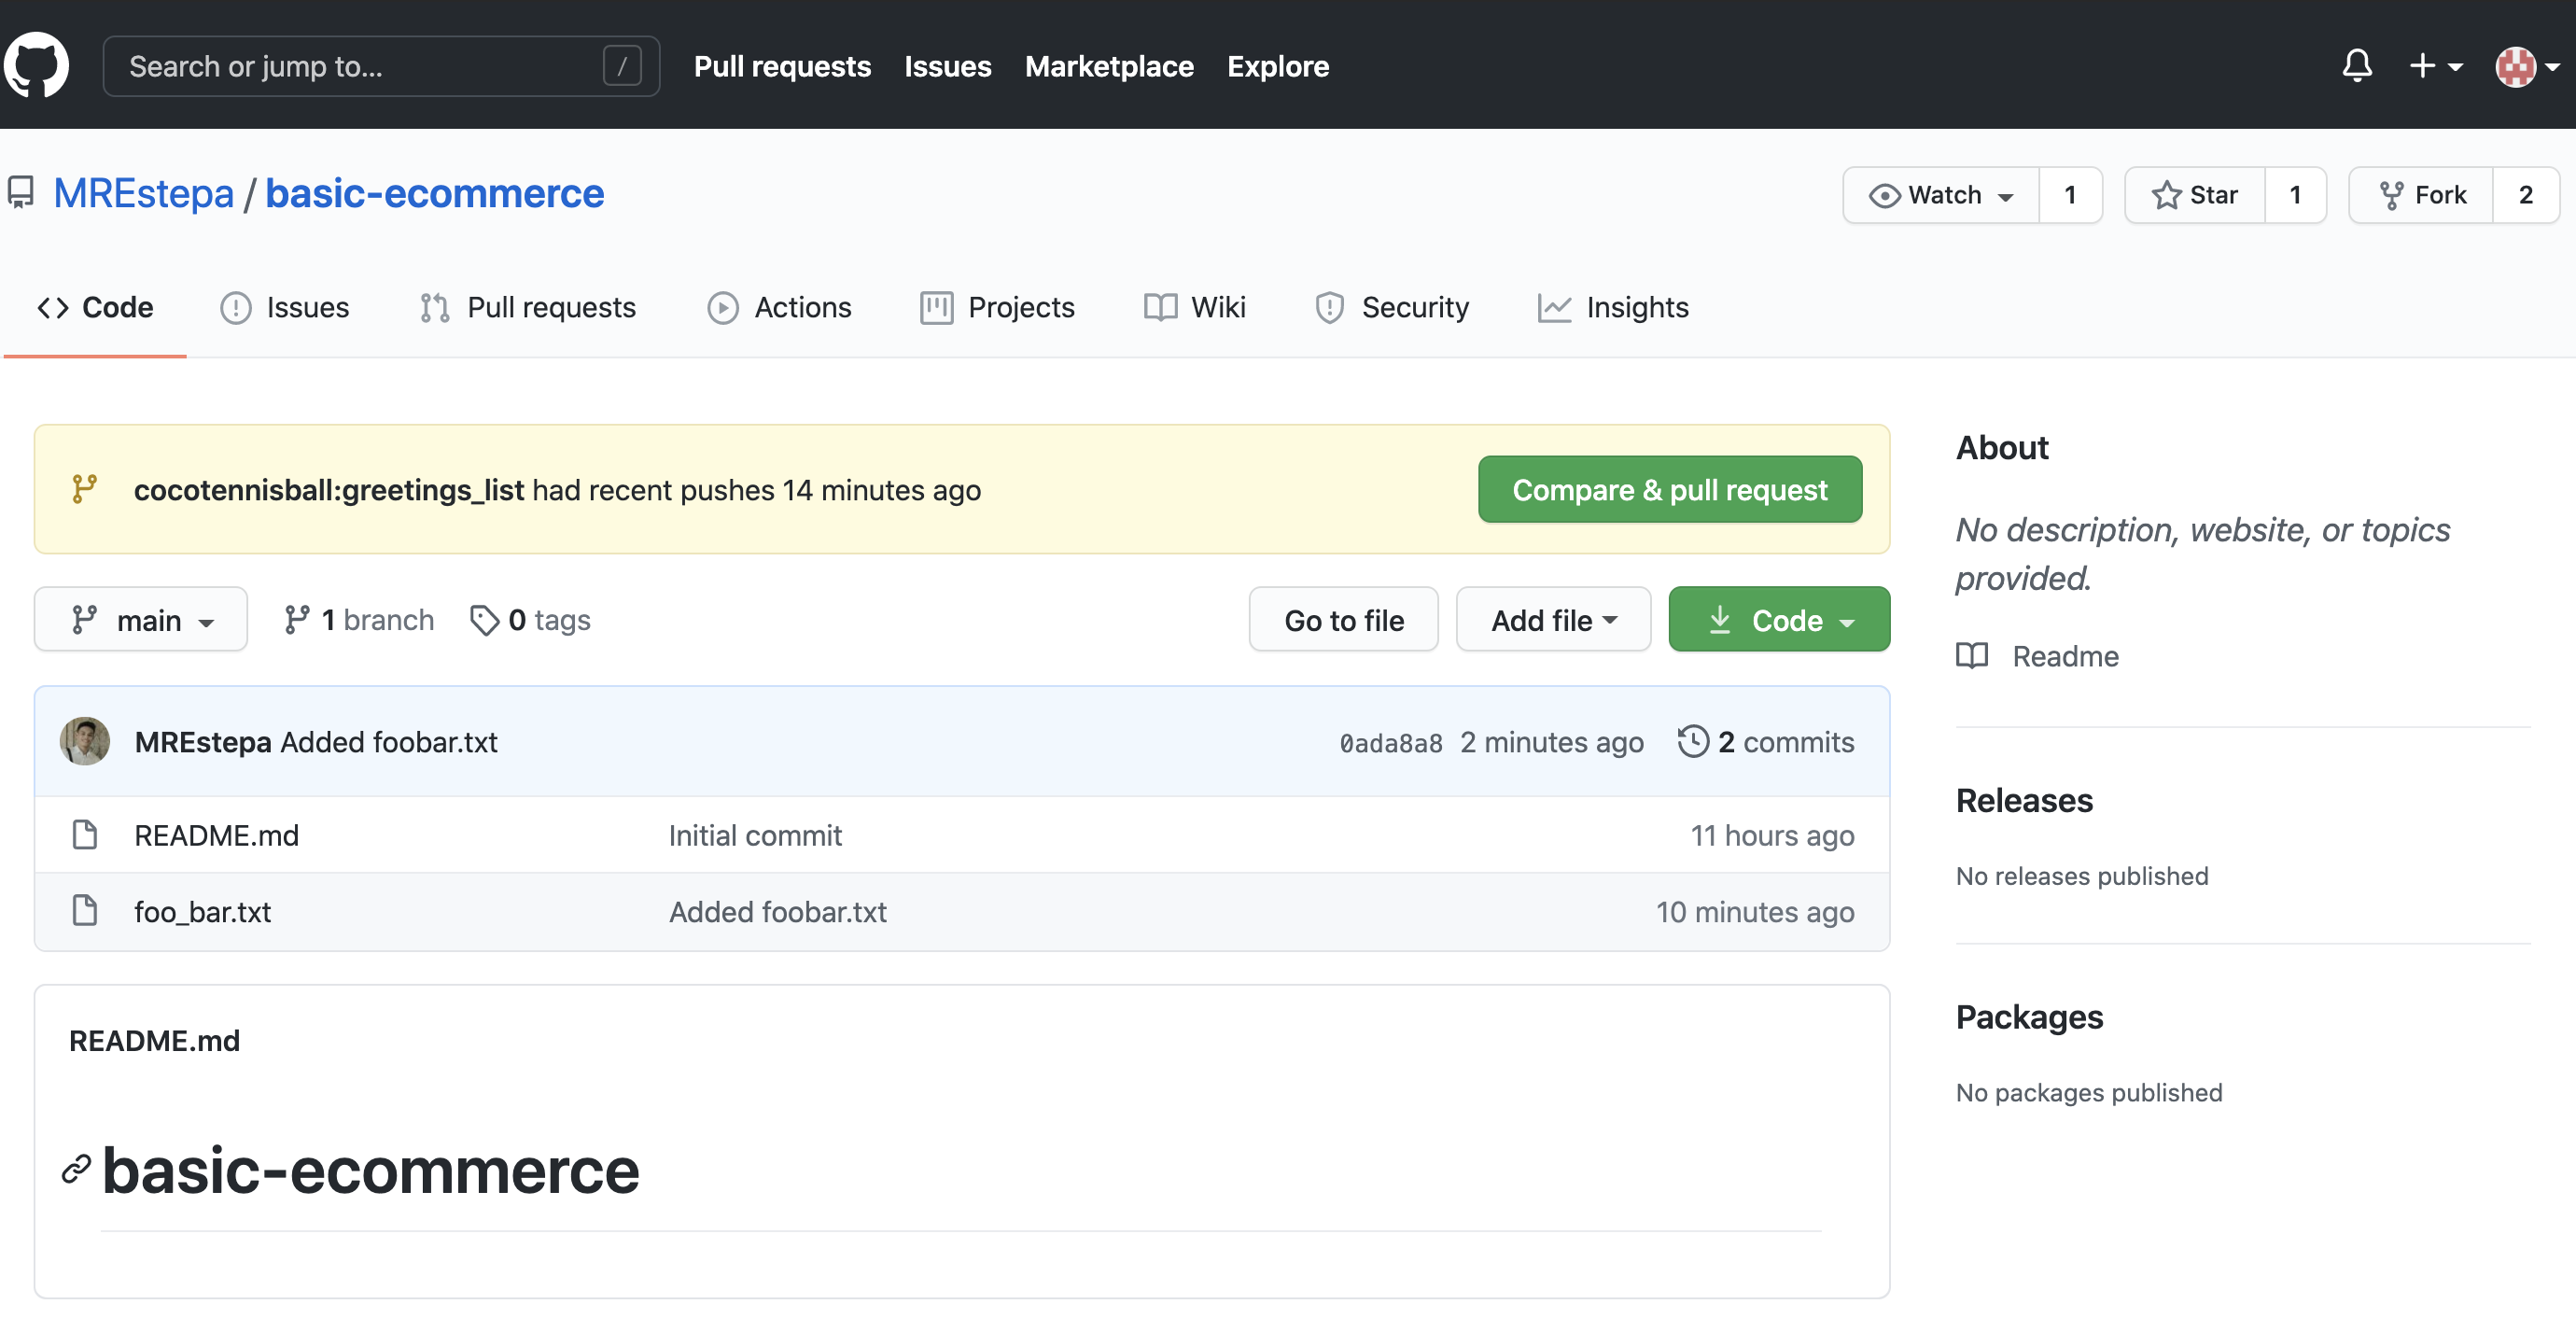
Task: View the 0 tags link
Action: tap(530, 620)
